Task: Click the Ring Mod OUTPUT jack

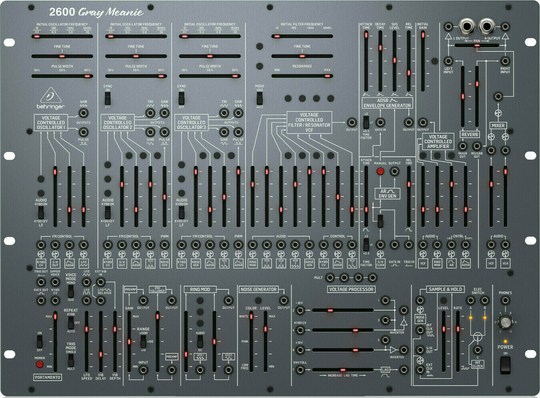Action: tap(228, 300)
